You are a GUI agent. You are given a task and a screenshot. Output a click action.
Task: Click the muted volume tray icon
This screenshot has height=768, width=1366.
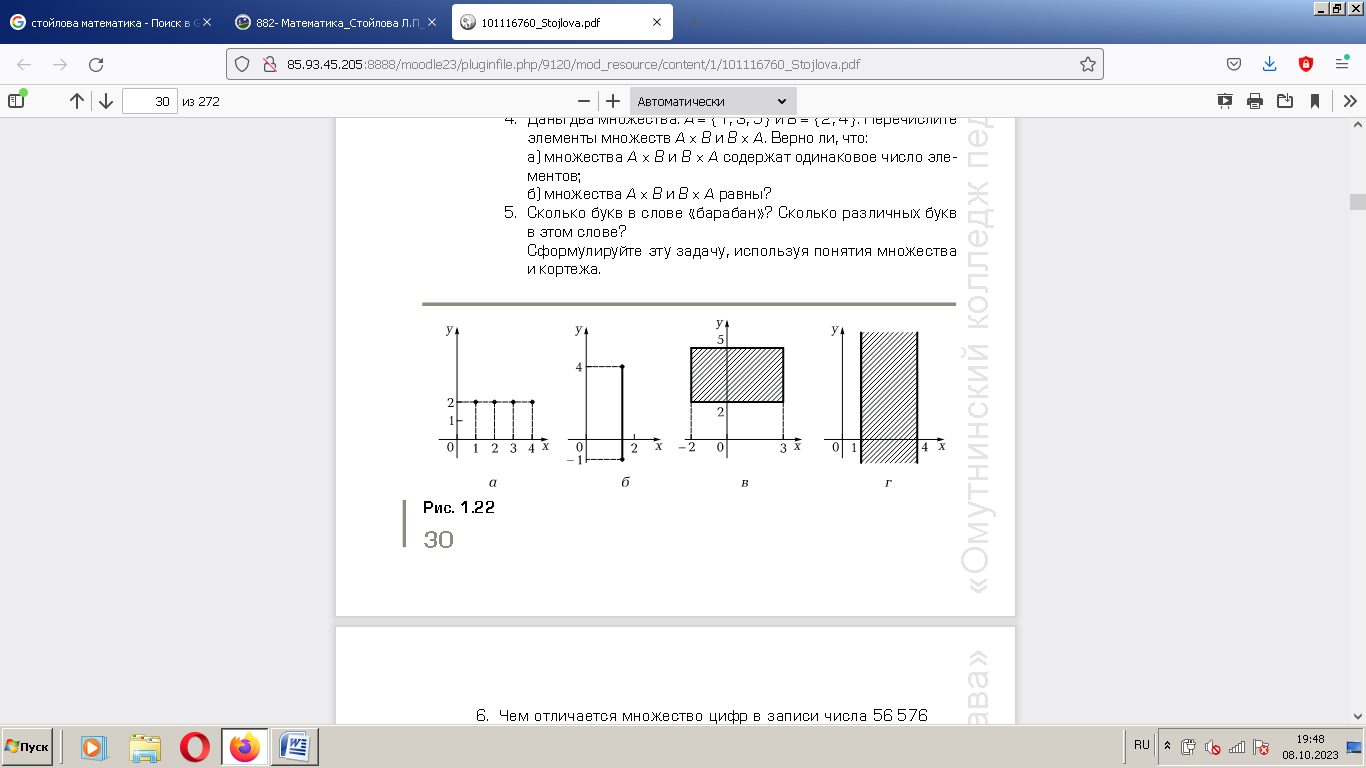coord(1212,747)
